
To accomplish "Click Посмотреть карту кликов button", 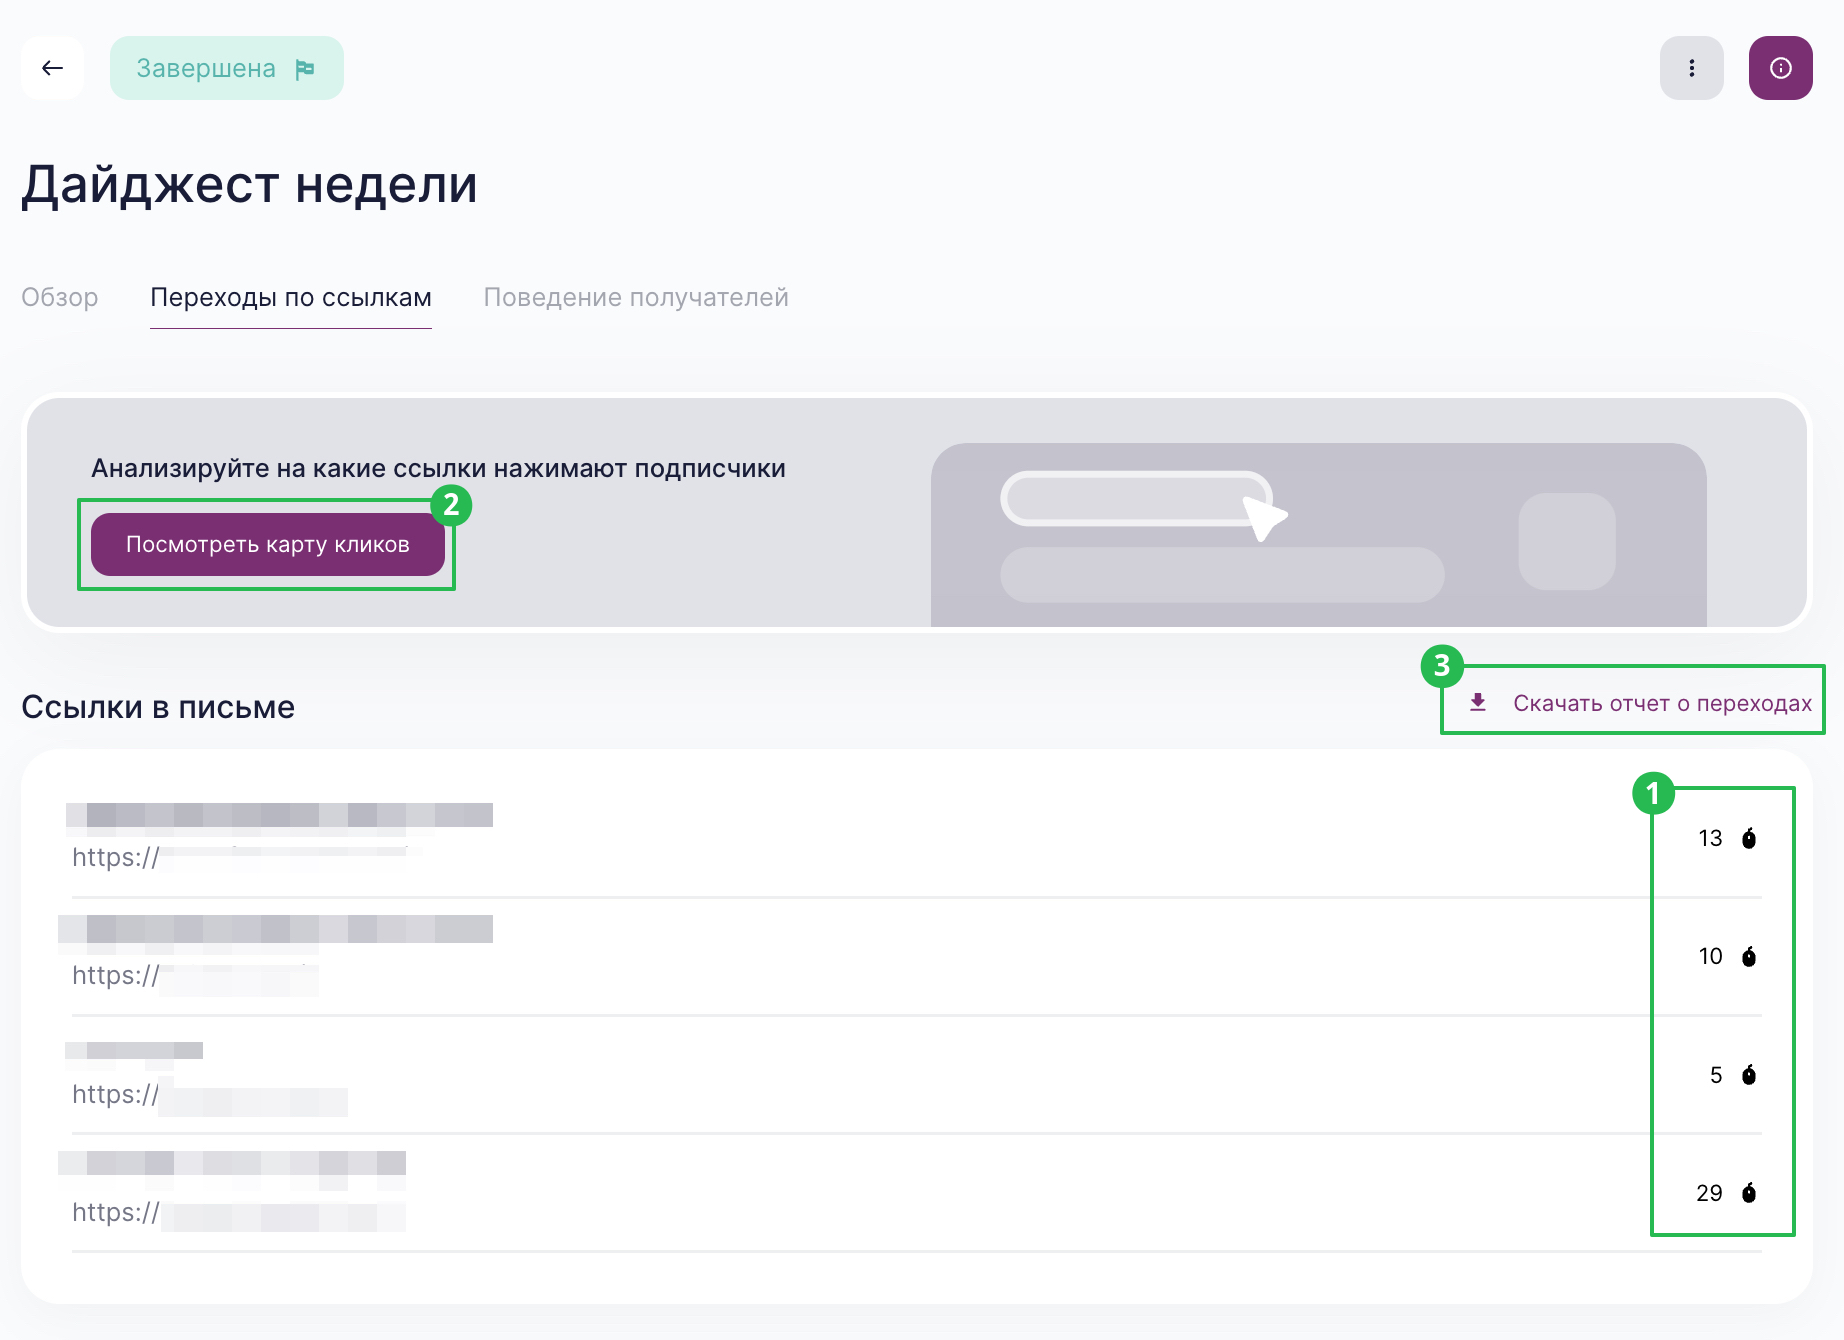I will click(x=268, y=544).
